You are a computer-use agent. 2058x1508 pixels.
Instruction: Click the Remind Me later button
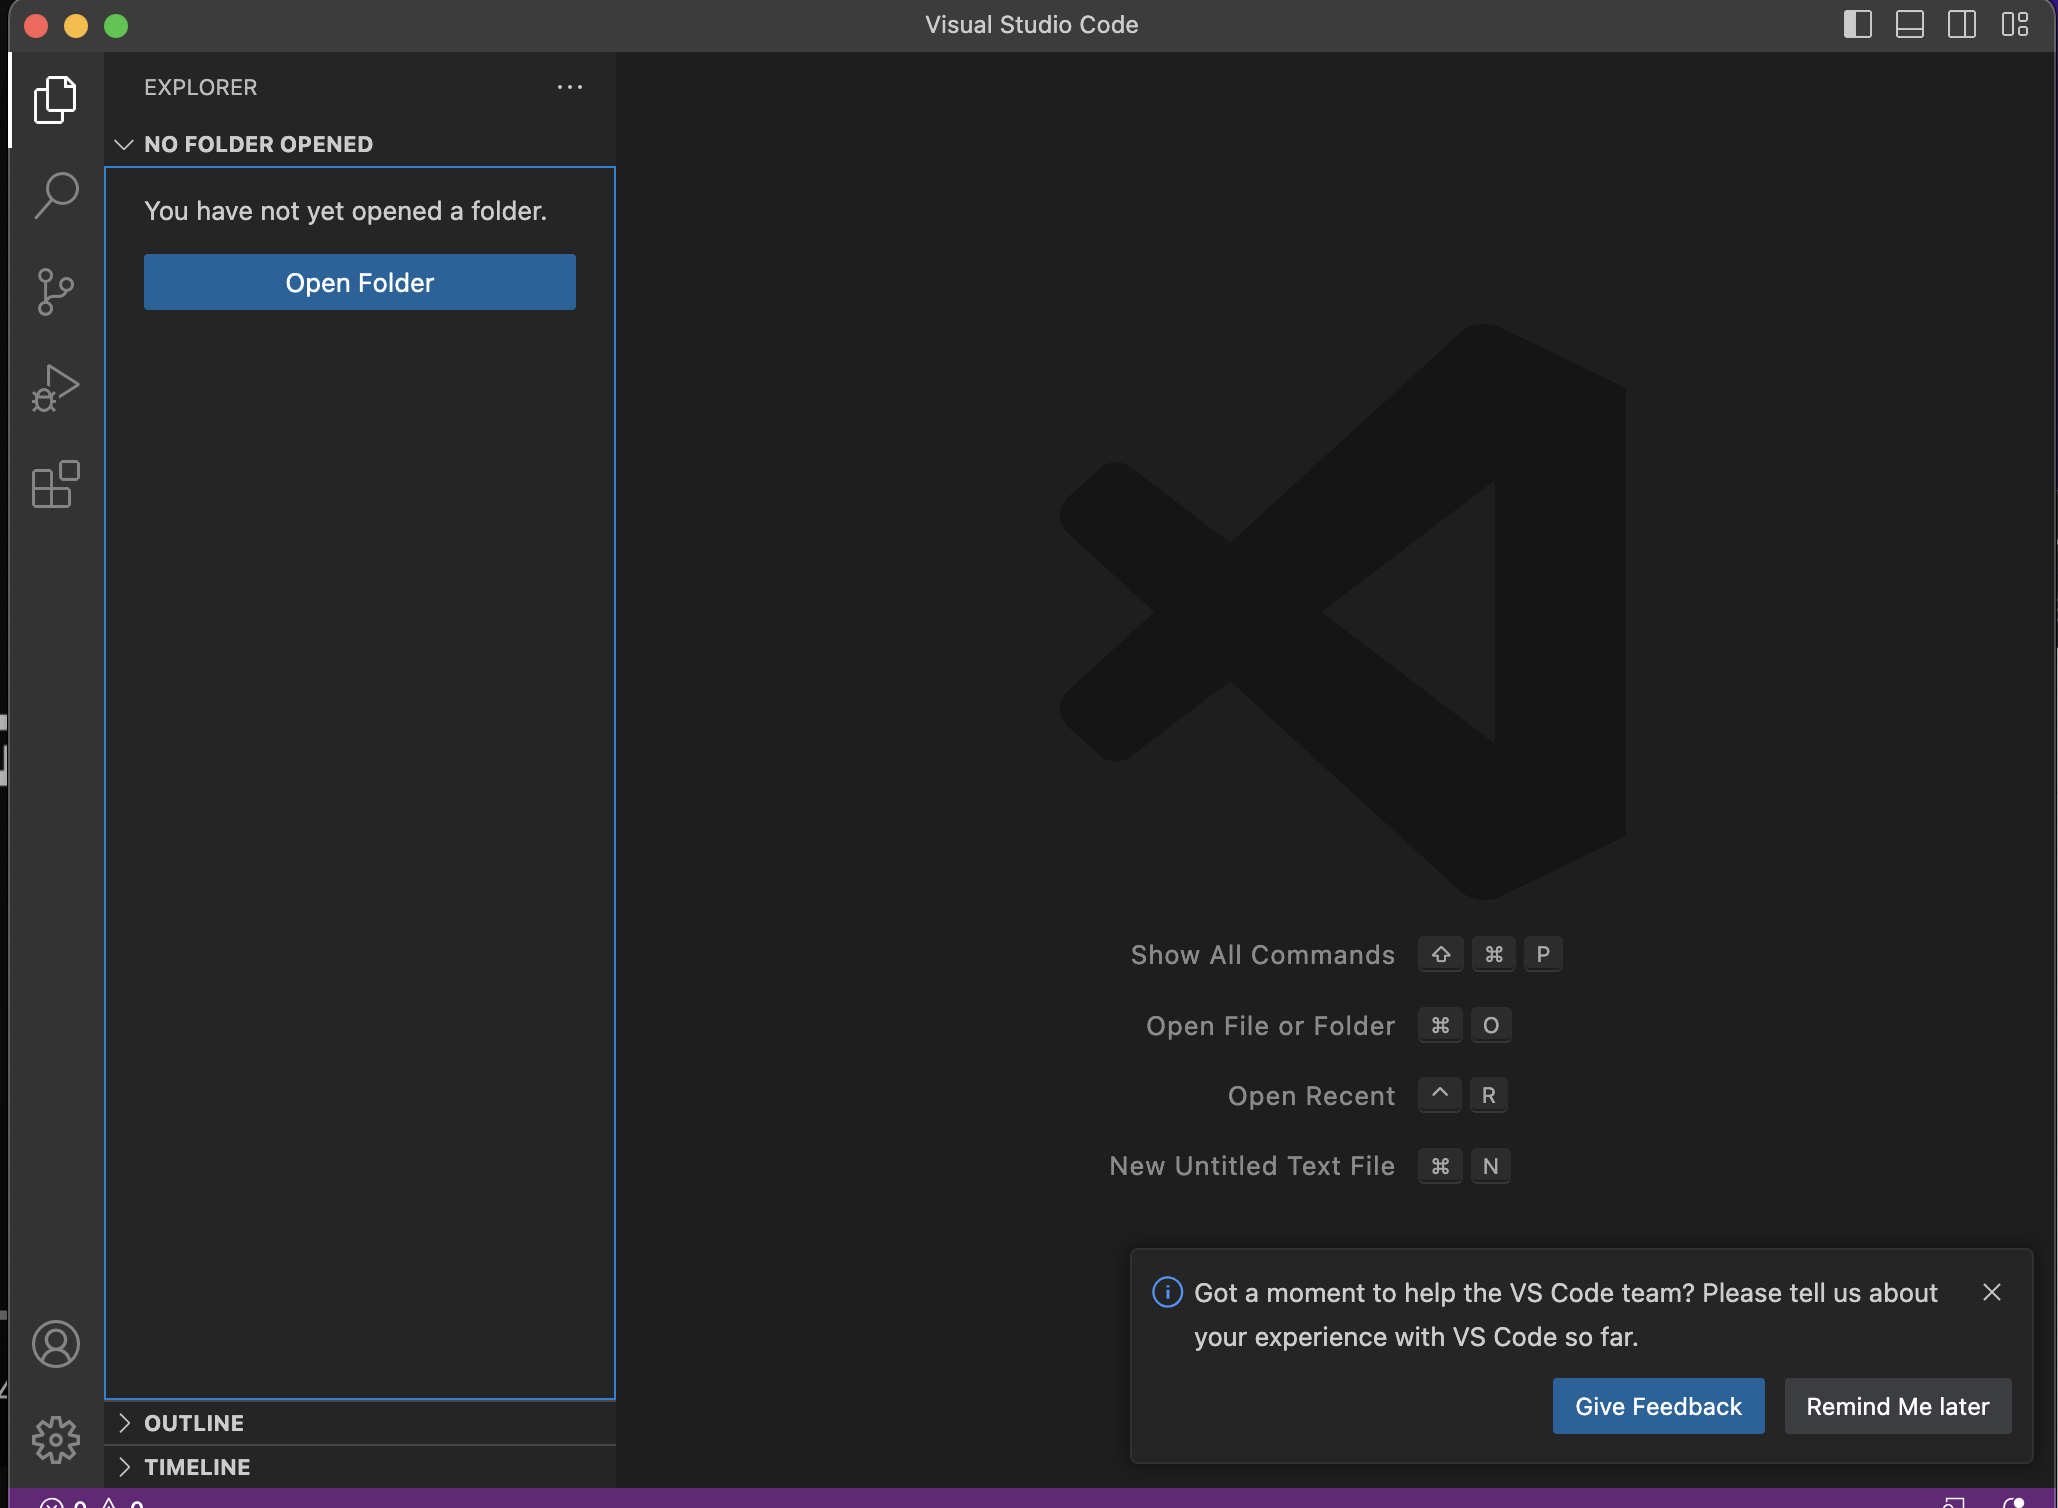click(x=1896, y=1406)
